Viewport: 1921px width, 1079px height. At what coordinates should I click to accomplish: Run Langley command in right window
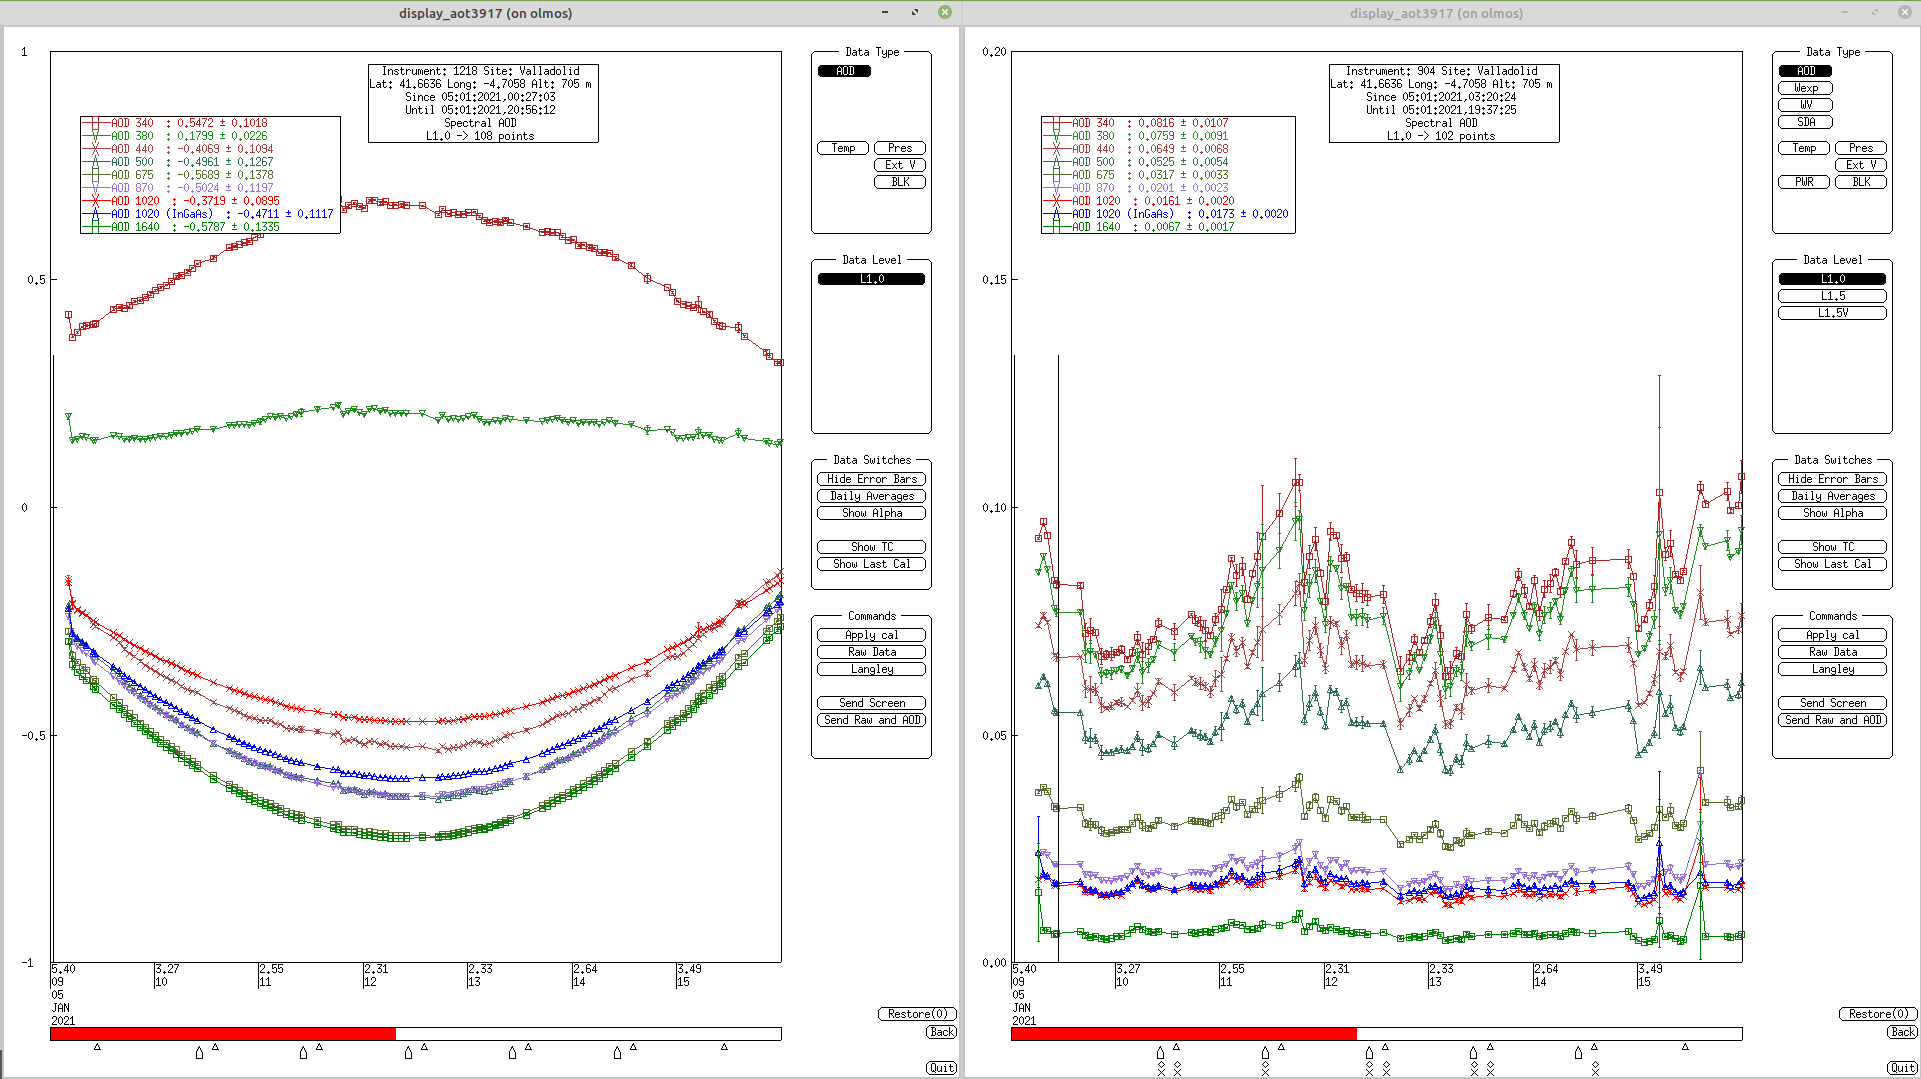click(1832, 669)
